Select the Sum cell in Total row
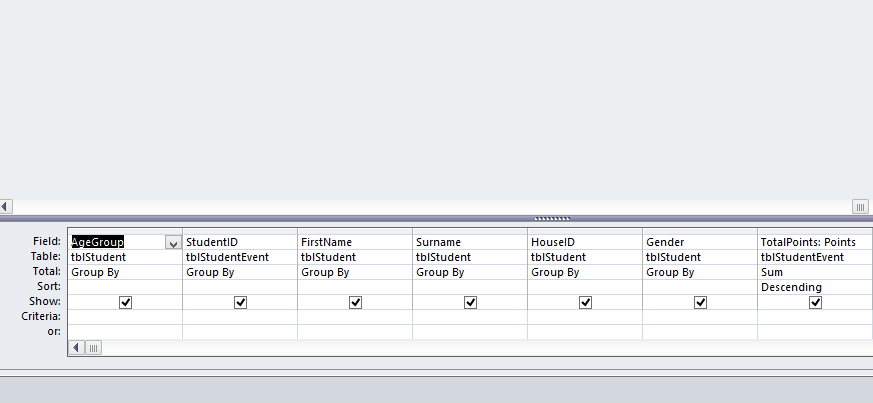 click(815, 272)
